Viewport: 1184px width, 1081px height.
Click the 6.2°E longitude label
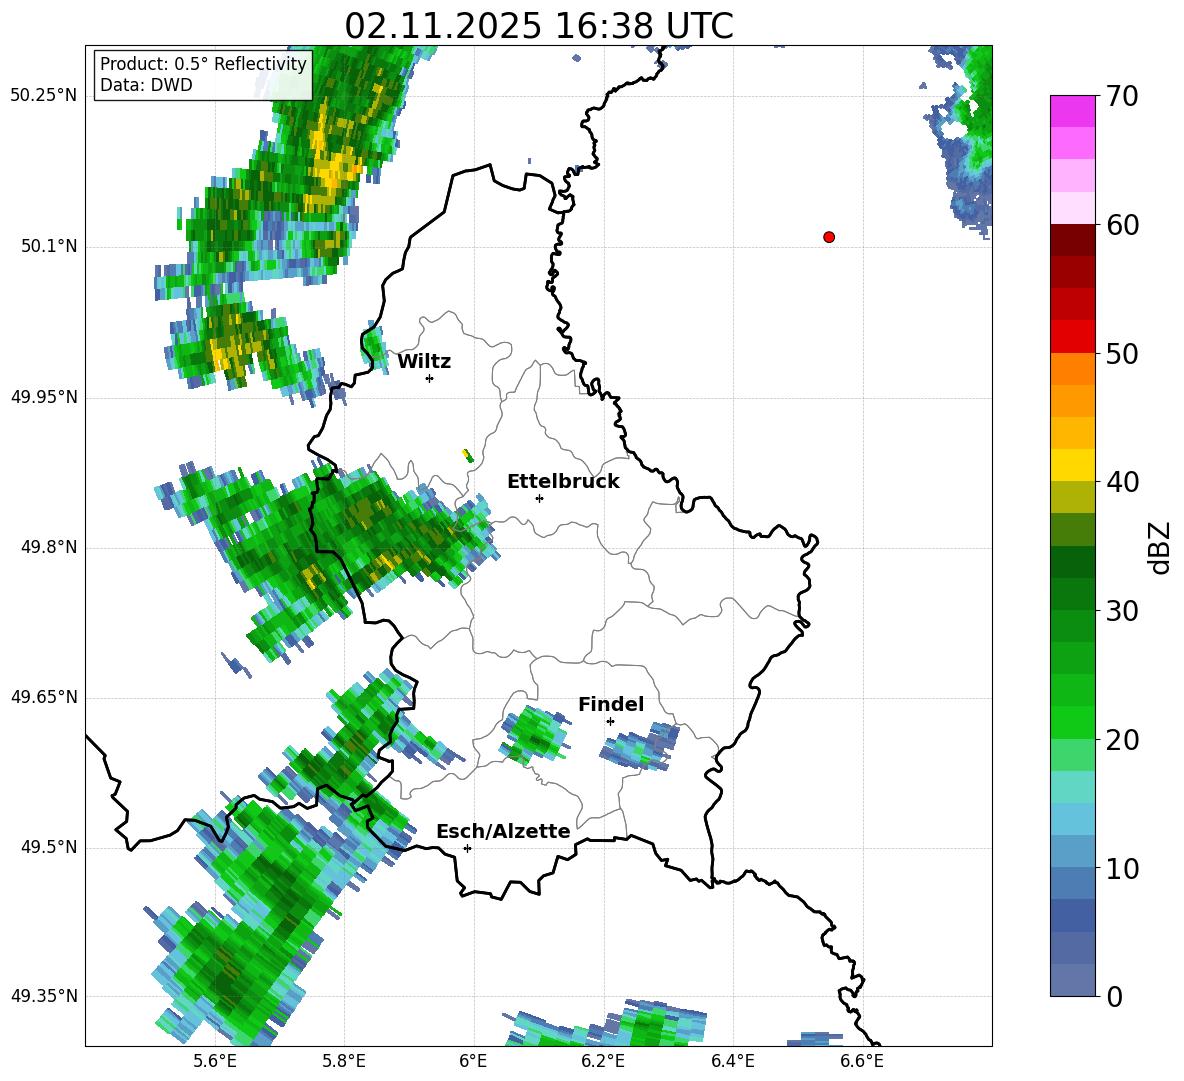(603, 1061)
